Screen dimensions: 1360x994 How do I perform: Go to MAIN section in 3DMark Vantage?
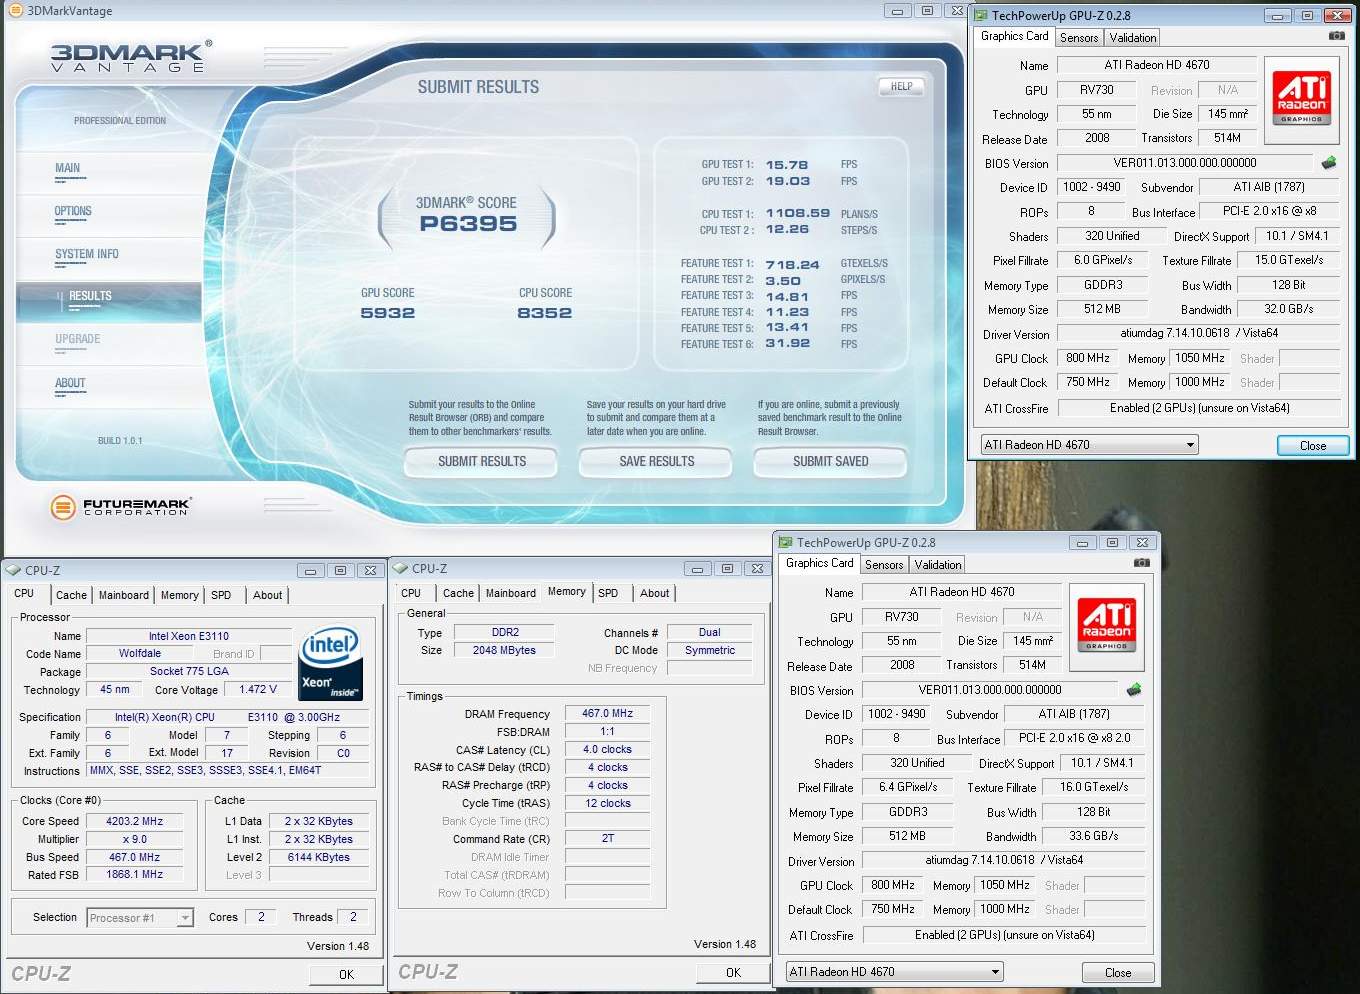point(68,168)
